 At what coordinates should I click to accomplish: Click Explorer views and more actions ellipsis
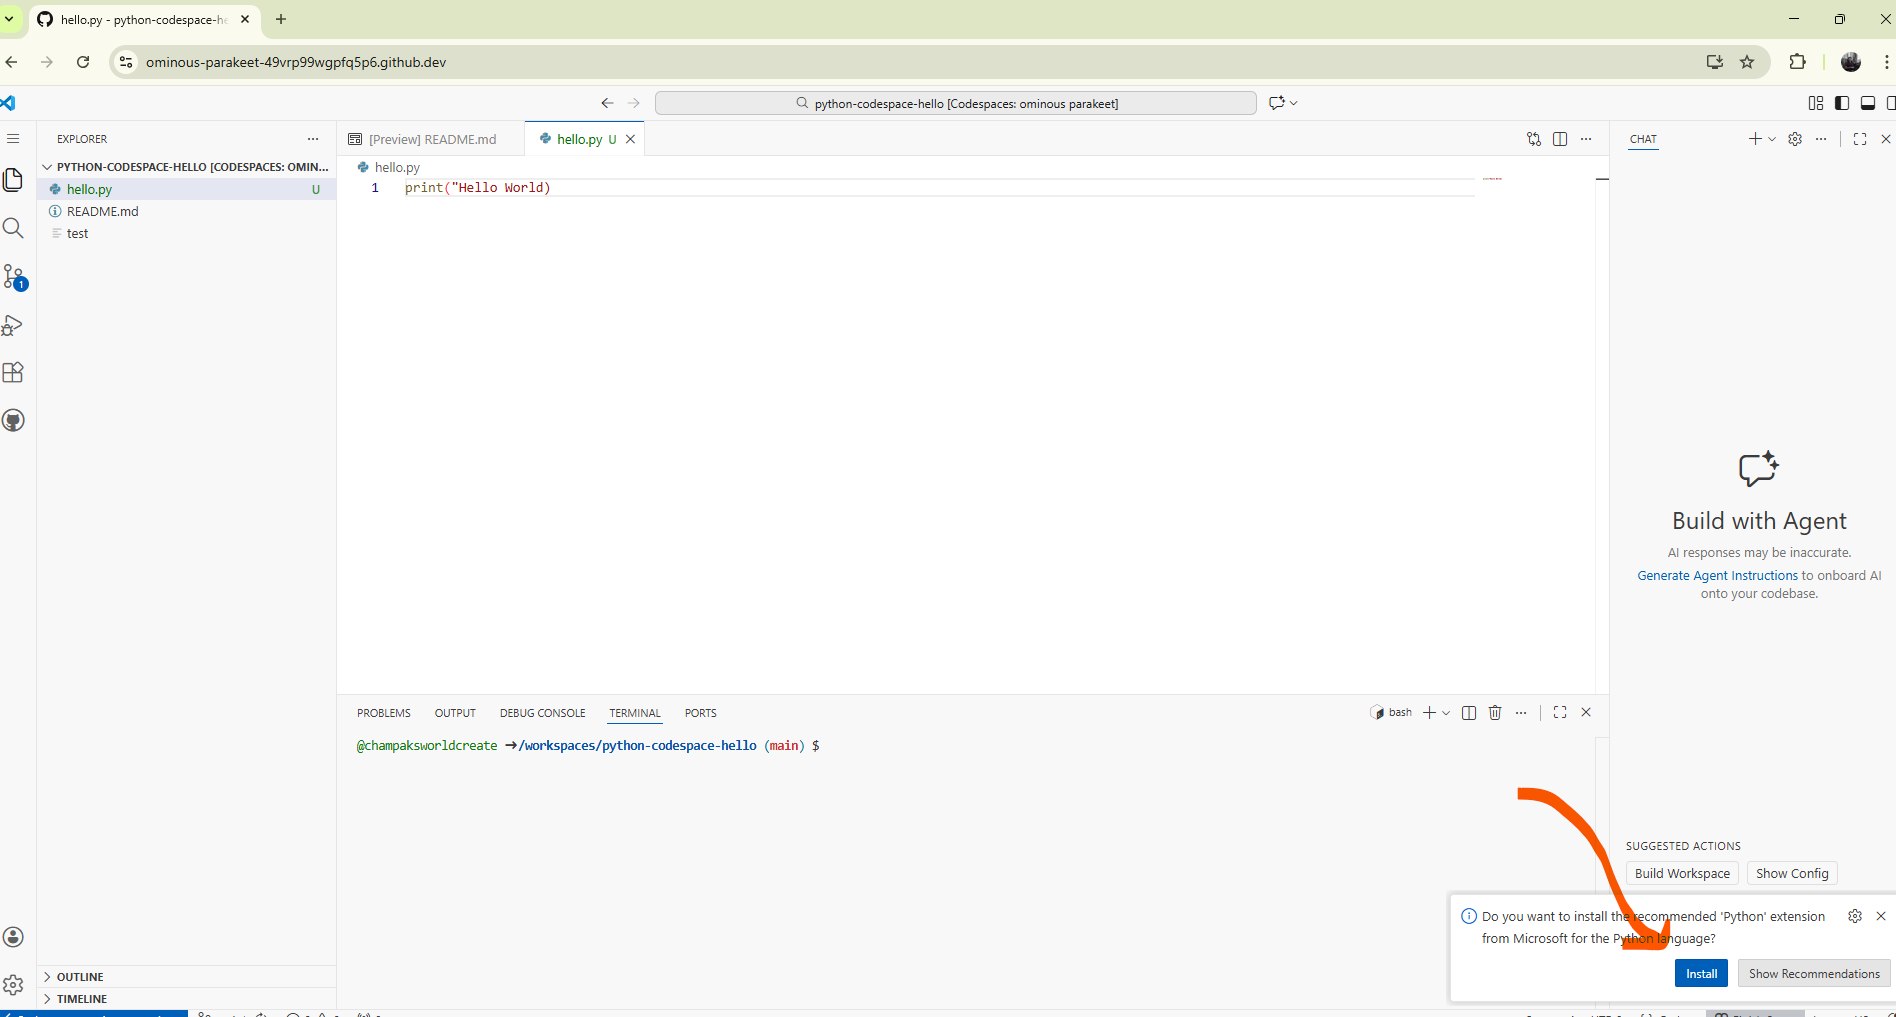point(313,139)
